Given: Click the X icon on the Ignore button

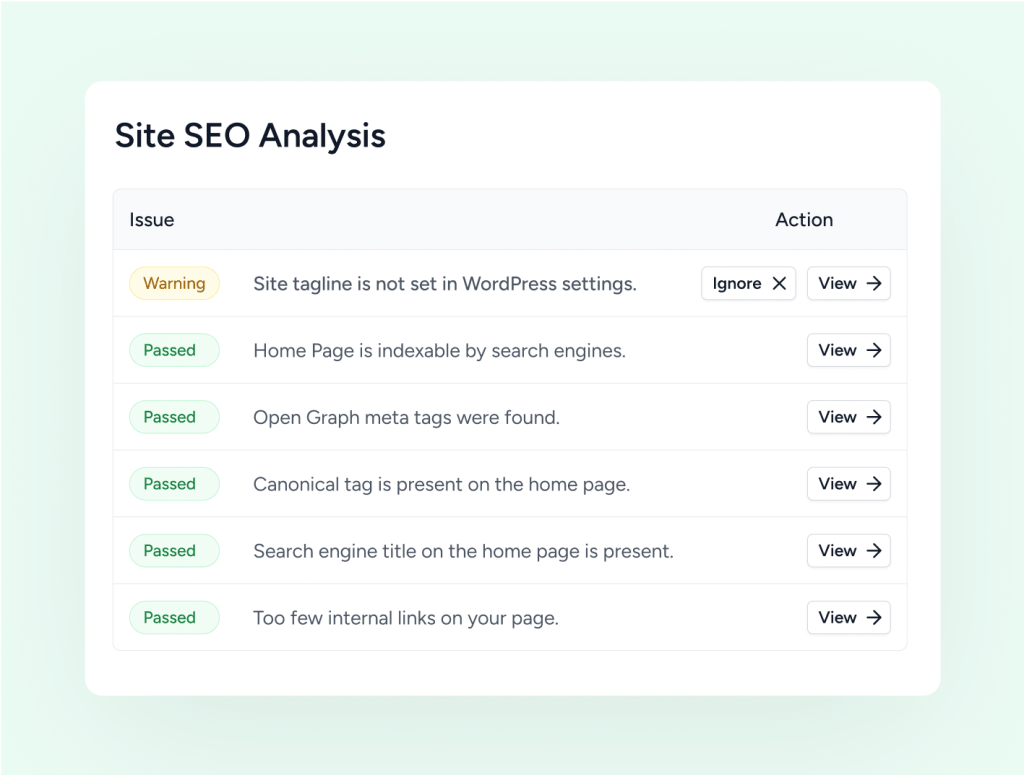Looking at the screenshot, I should (779, 283).
